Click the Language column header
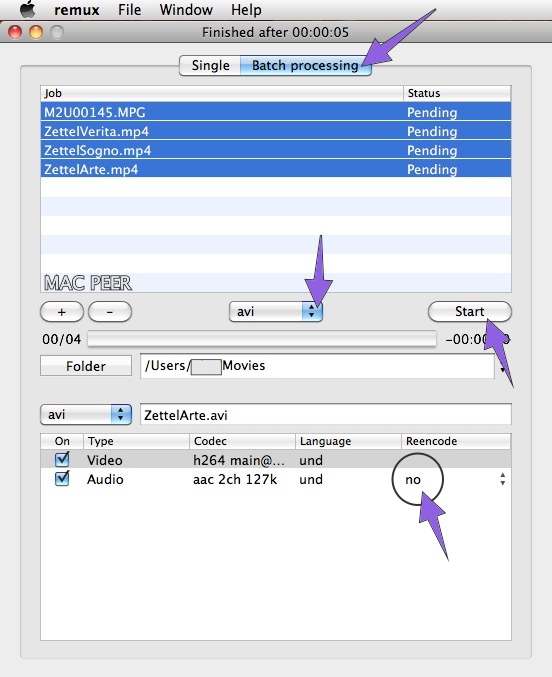This screenshot has width=552, height=677. [x=349, y=441]
